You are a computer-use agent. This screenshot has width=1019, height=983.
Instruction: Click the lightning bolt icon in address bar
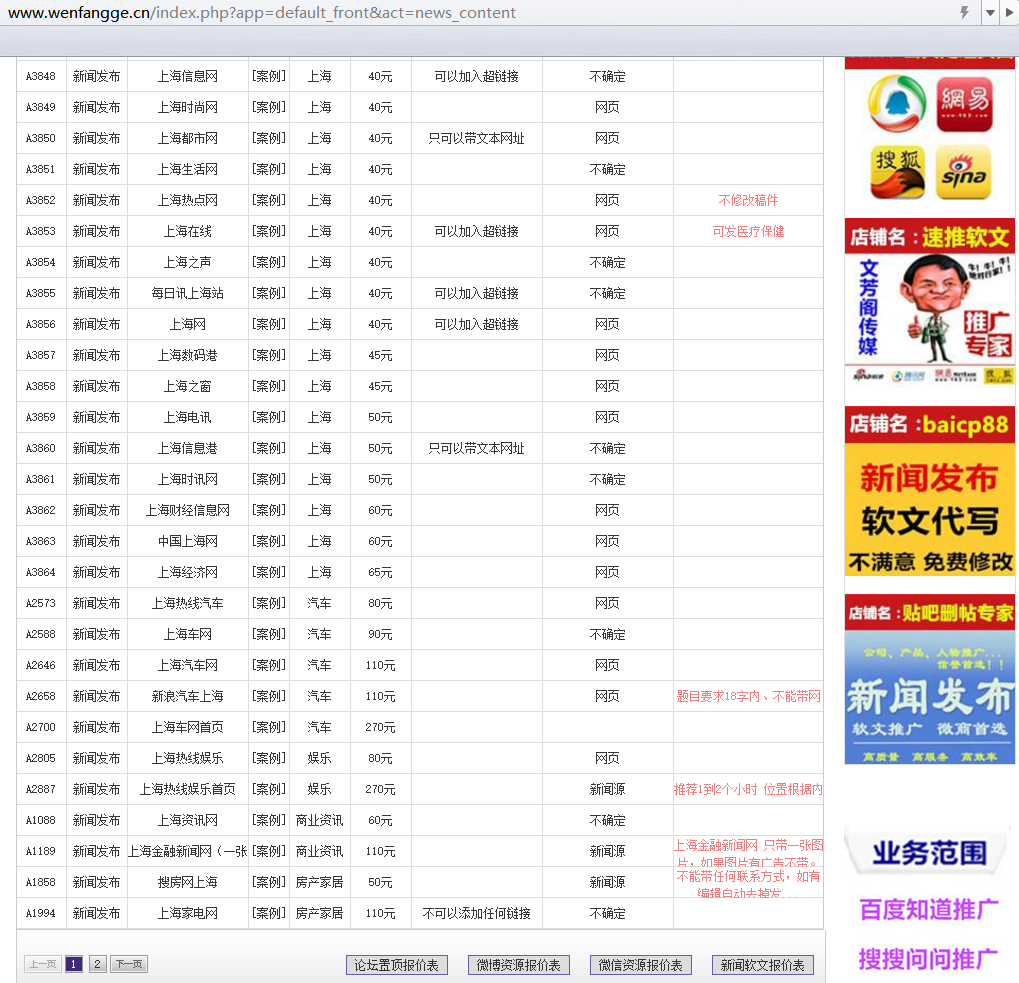pyautogui.click(x=964, y=13)
